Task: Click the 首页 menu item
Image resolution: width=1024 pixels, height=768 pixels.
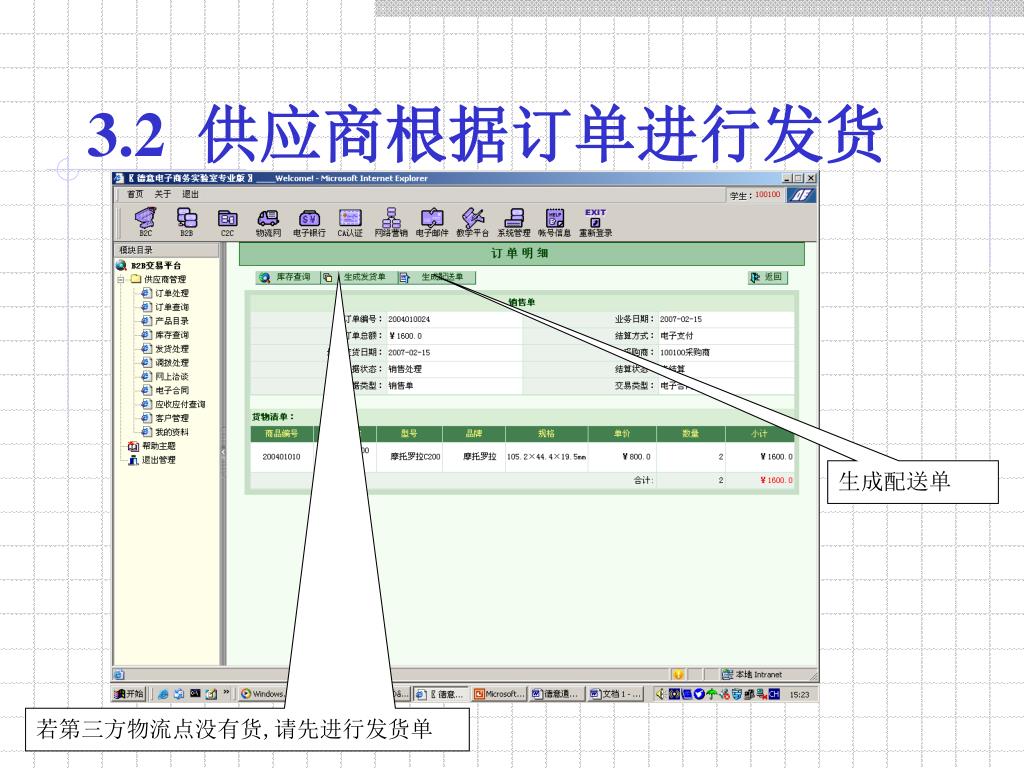Action: [x=135, y=194]
